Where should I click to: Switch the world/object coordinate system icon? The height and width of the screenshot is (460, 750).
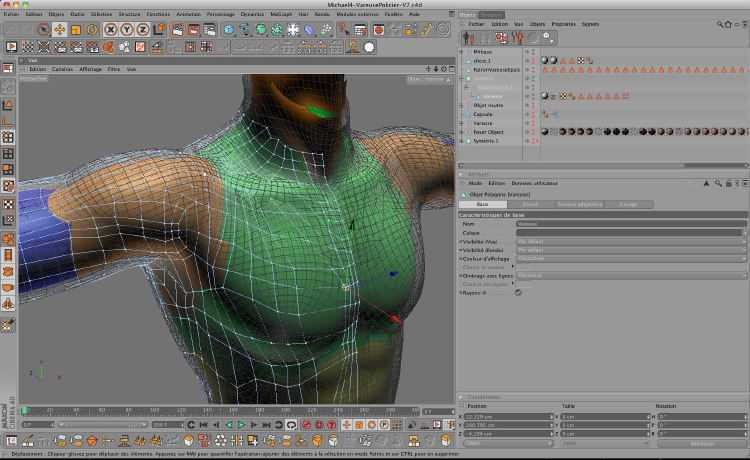159,30
